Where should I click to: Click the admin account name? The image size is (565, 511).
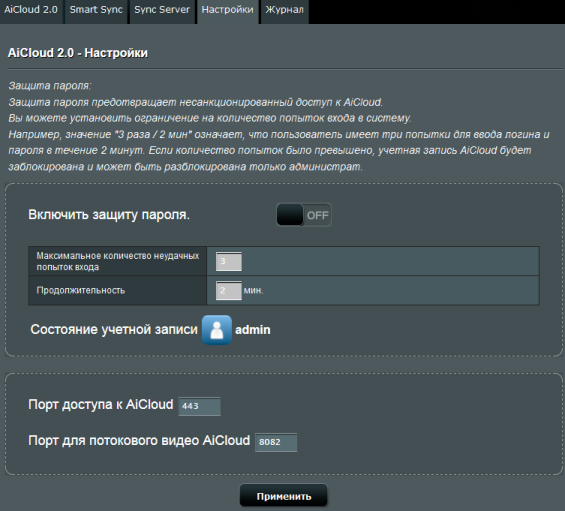tap(253, 330)
